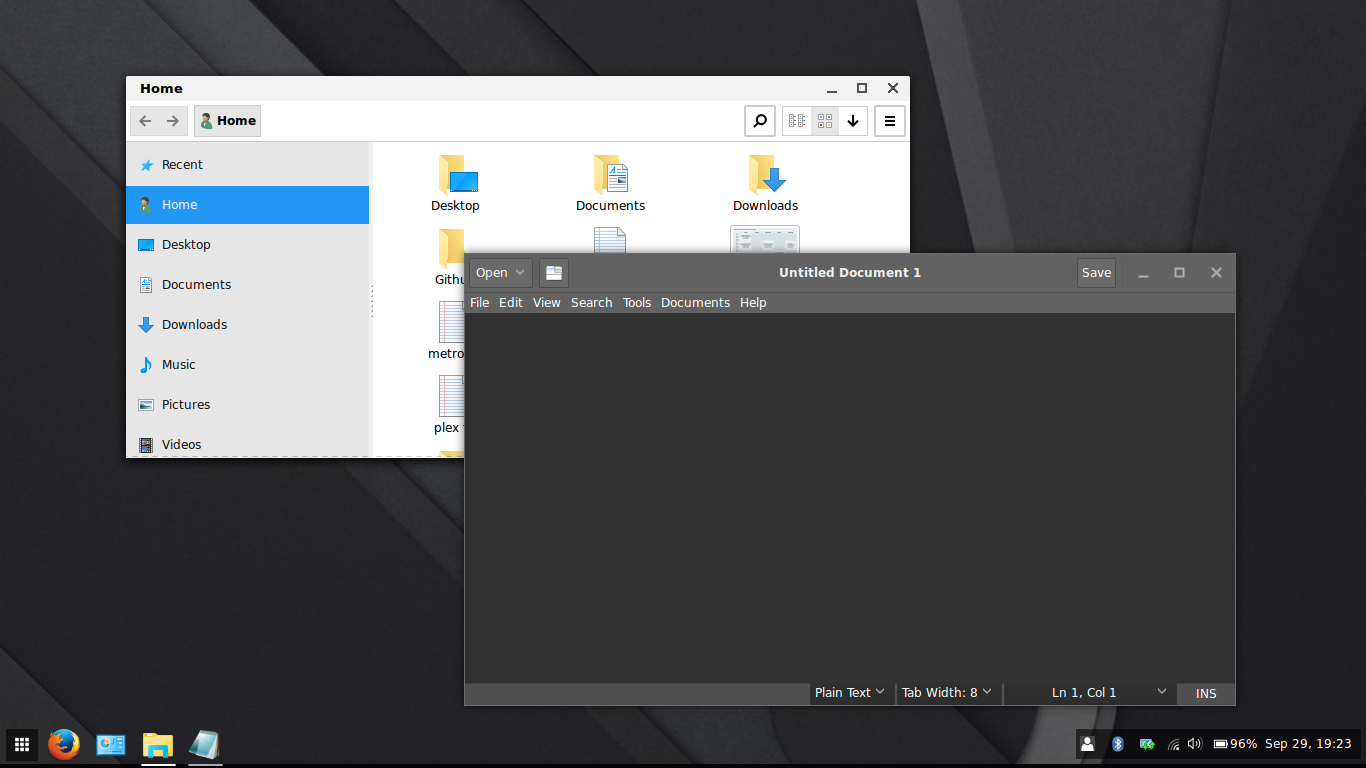This screenshot has width=1366, height=768.
Task: Open the Edit menu
Action: click(x=511, y=303)
